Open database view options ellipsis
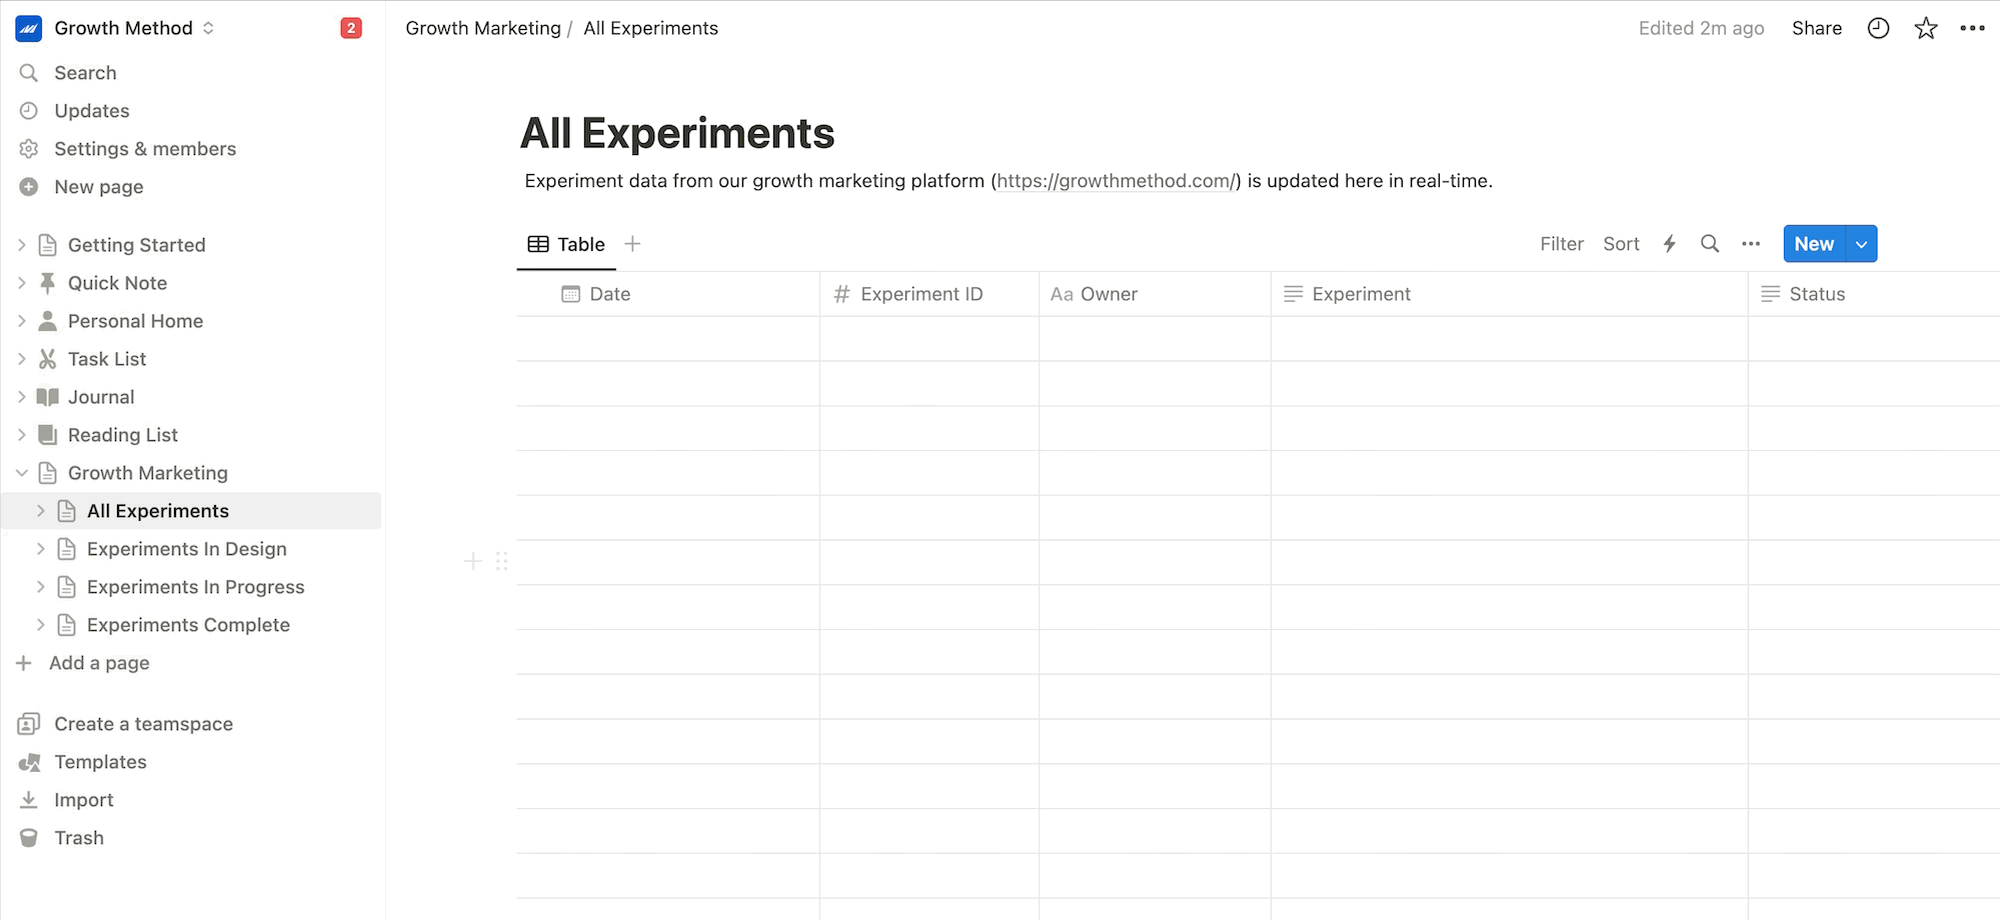 click(1750, 244)
